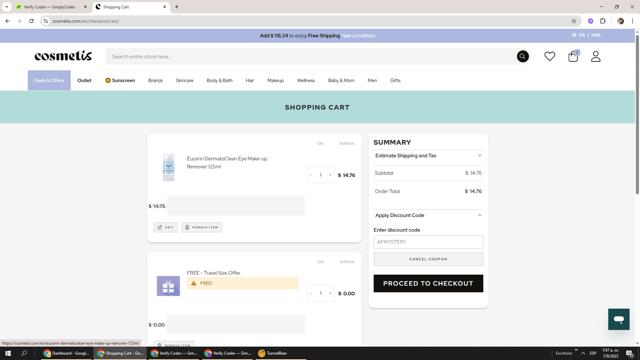640x360 pixels.
Task: Bookmark this page with the star
Action: 573,21
